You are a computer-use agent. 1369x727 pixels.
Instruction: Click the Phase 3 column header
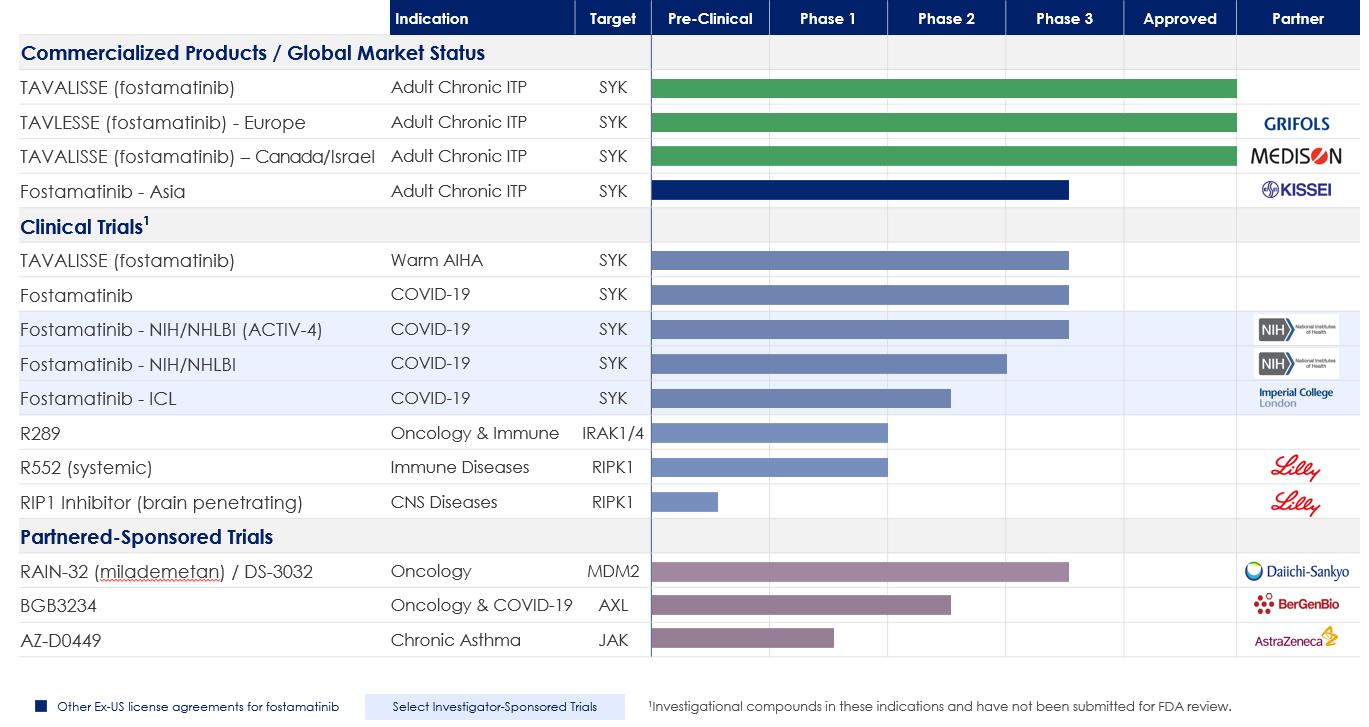pos(1064,18)
